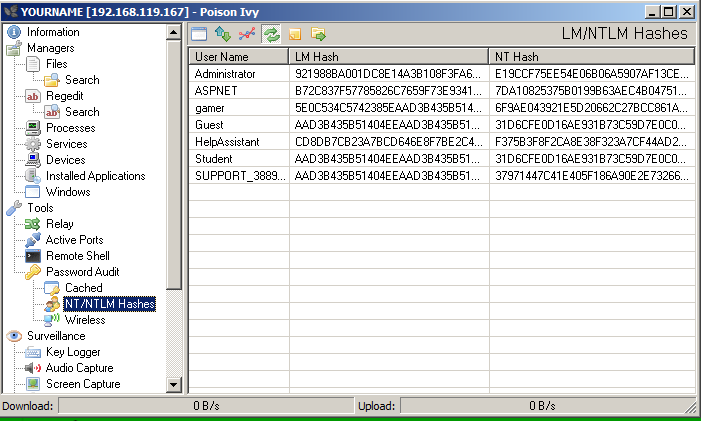The image size is (701, 421).
Task: Open the Information tree item
Action: [53, 32]
